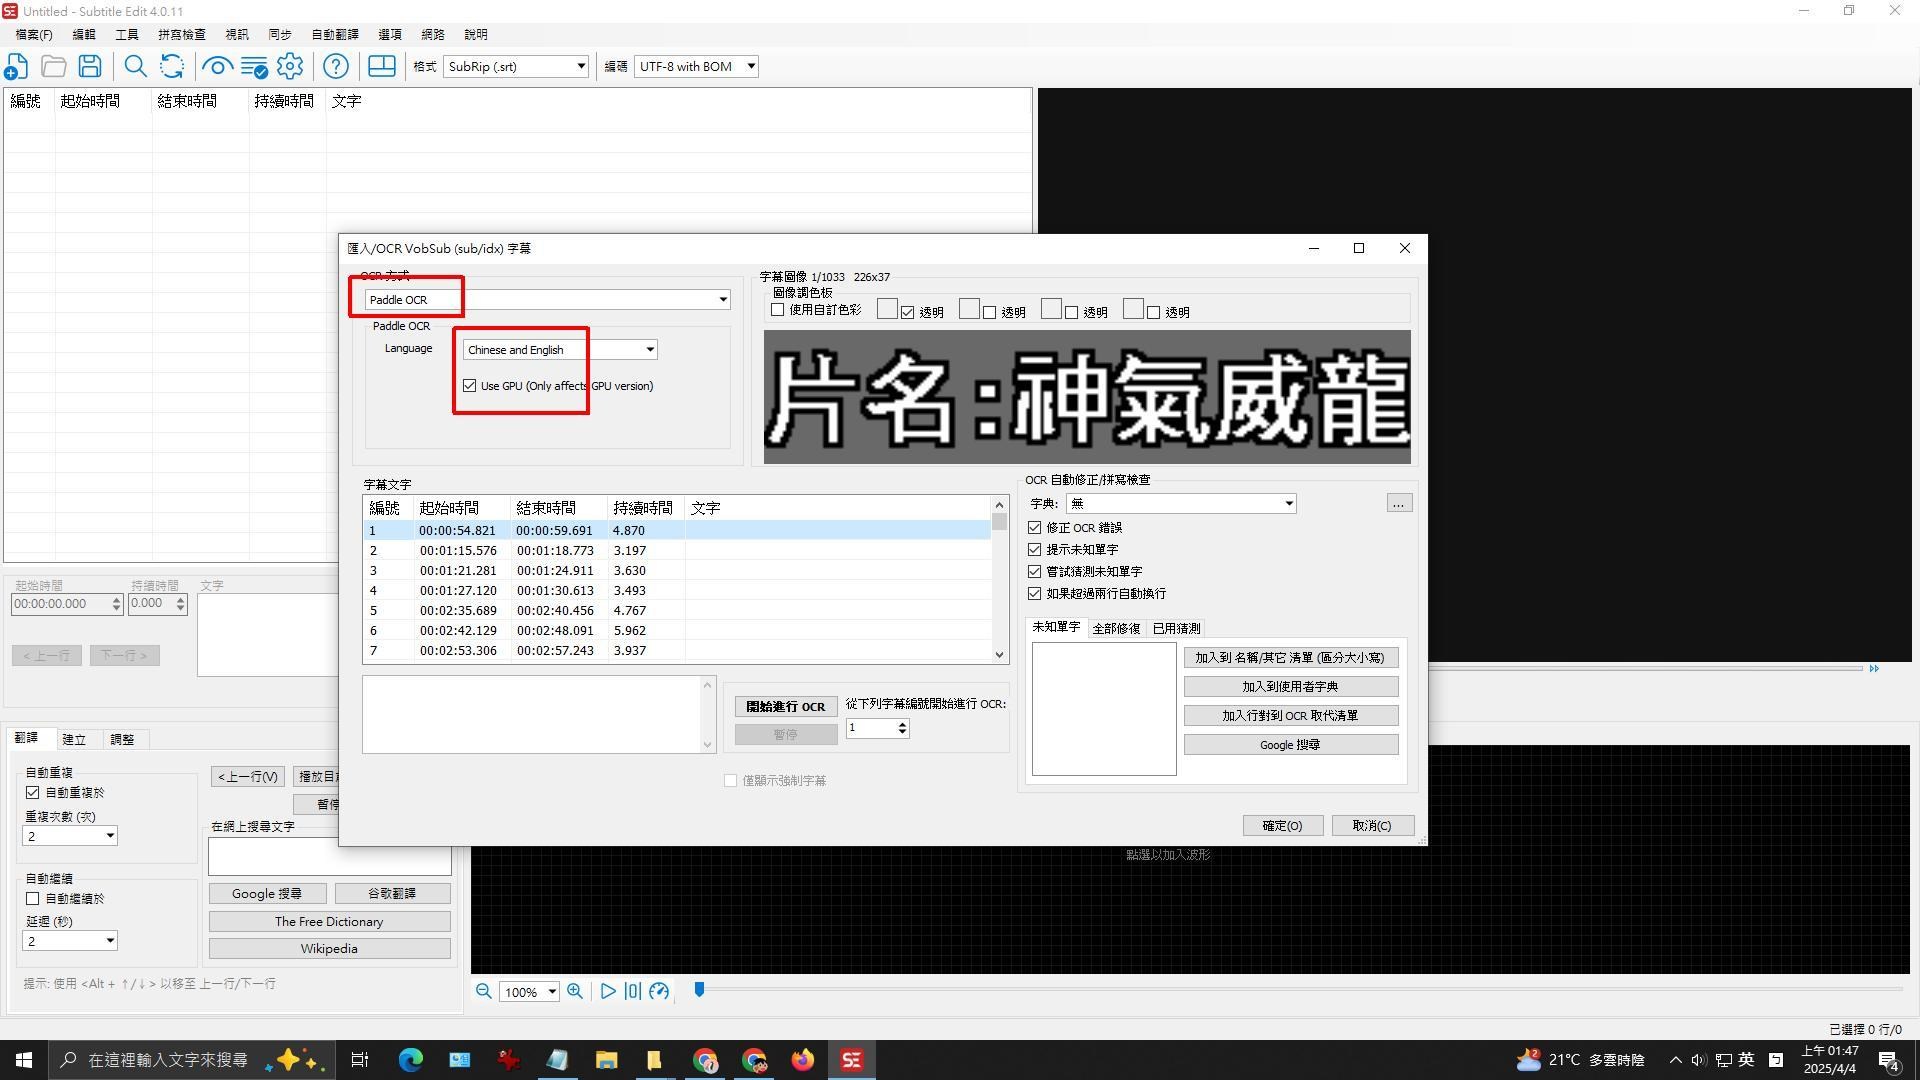Create a new subtitle file
This screenshot has height=1080, width=1920.
[x=16, y=66]
